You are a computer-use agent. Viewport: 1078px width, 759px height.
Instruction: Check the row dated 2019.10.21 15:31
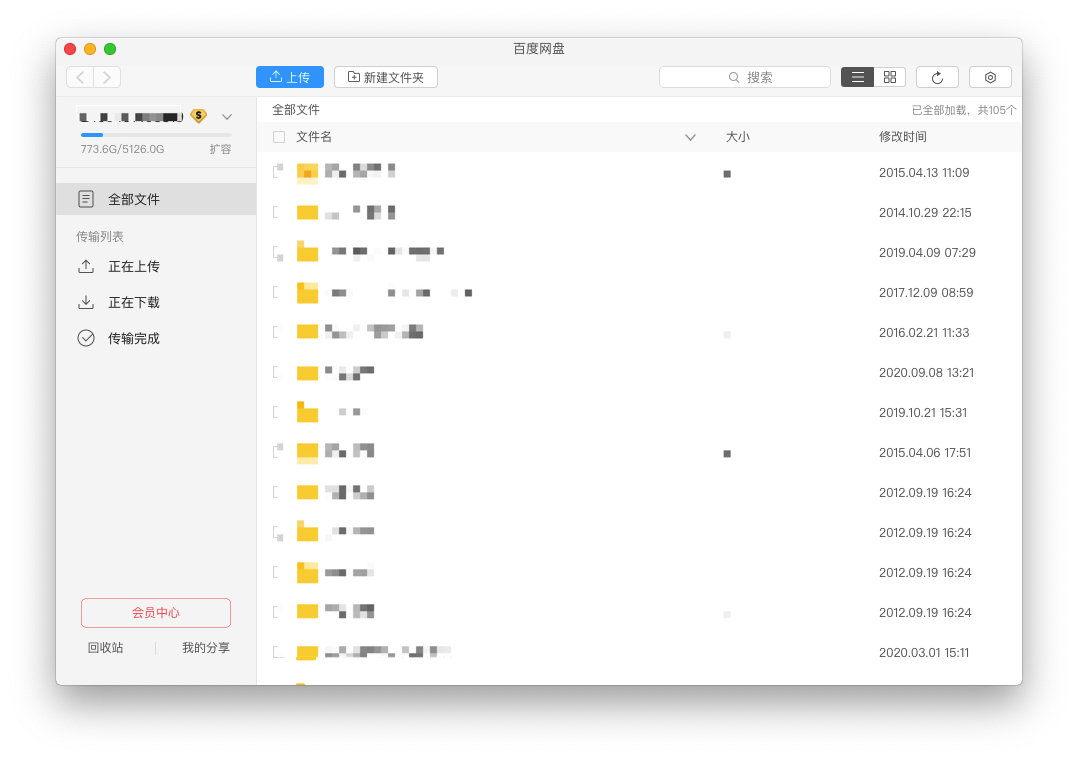[278, 412]
